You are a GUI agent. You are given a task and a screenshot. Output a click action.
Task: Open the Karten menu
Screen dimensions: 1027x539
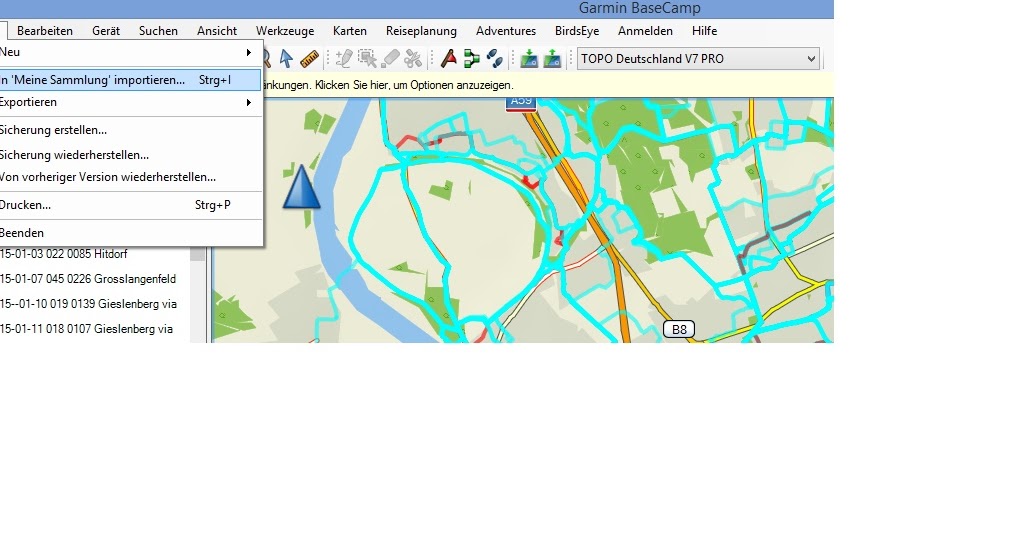pos(350,31)
